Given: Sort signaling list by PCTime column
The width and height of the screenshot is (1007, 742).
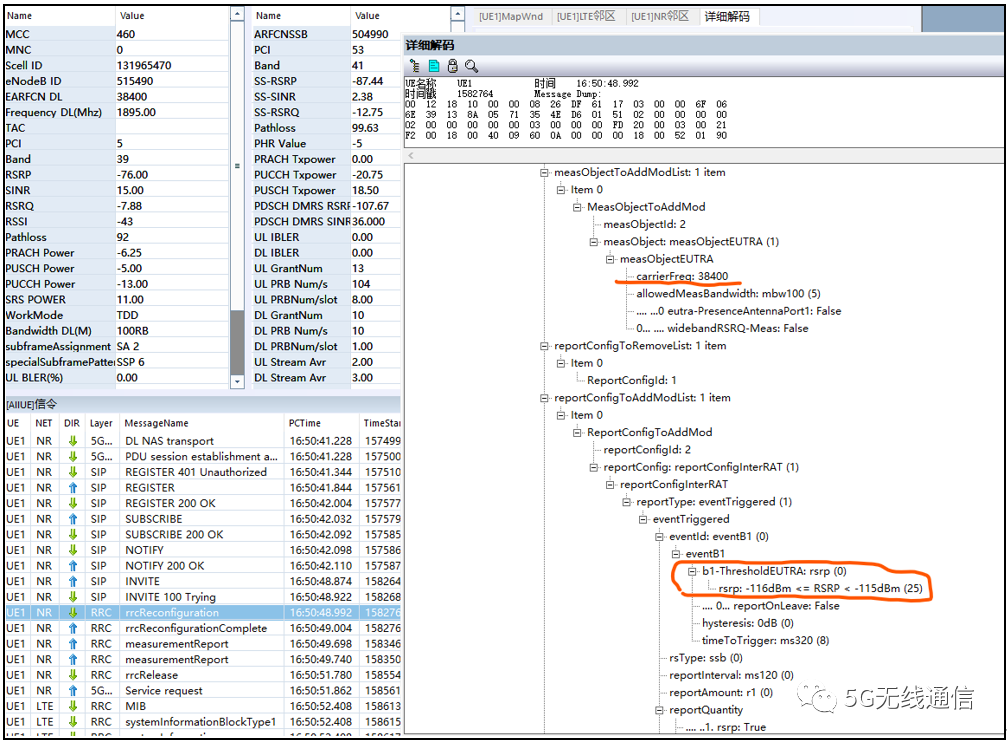Looking at the screenshot, I should click(x=321, y=423).
